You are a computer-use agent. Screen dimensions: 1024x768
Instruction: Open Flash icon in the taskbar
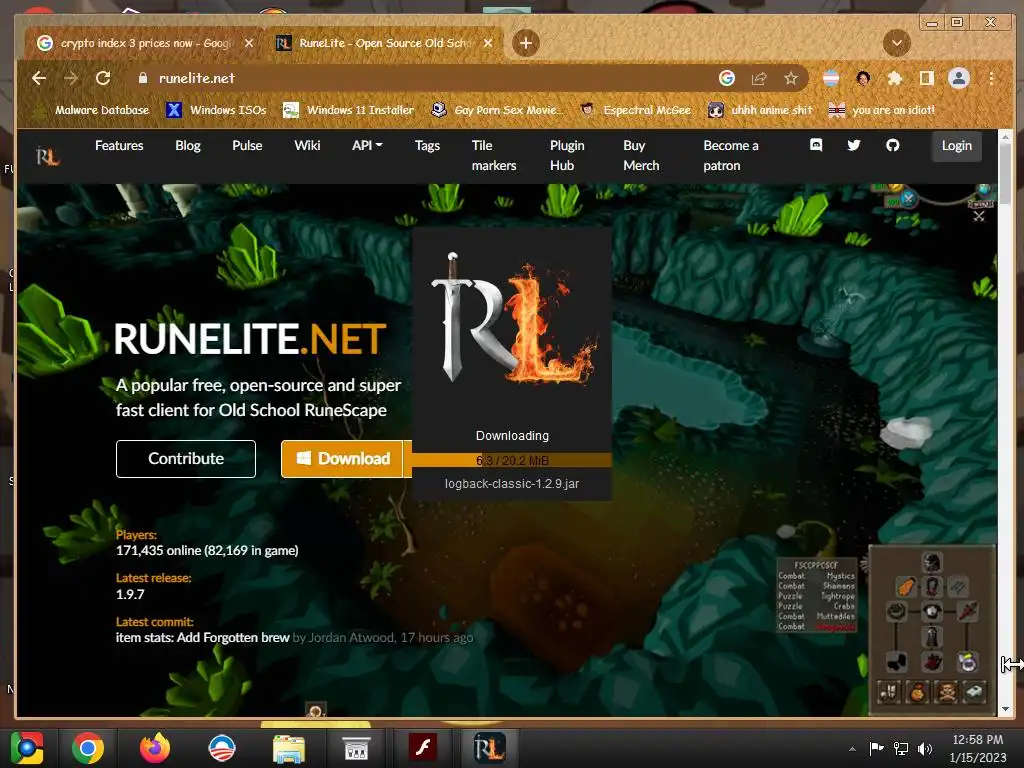(423, 748)
